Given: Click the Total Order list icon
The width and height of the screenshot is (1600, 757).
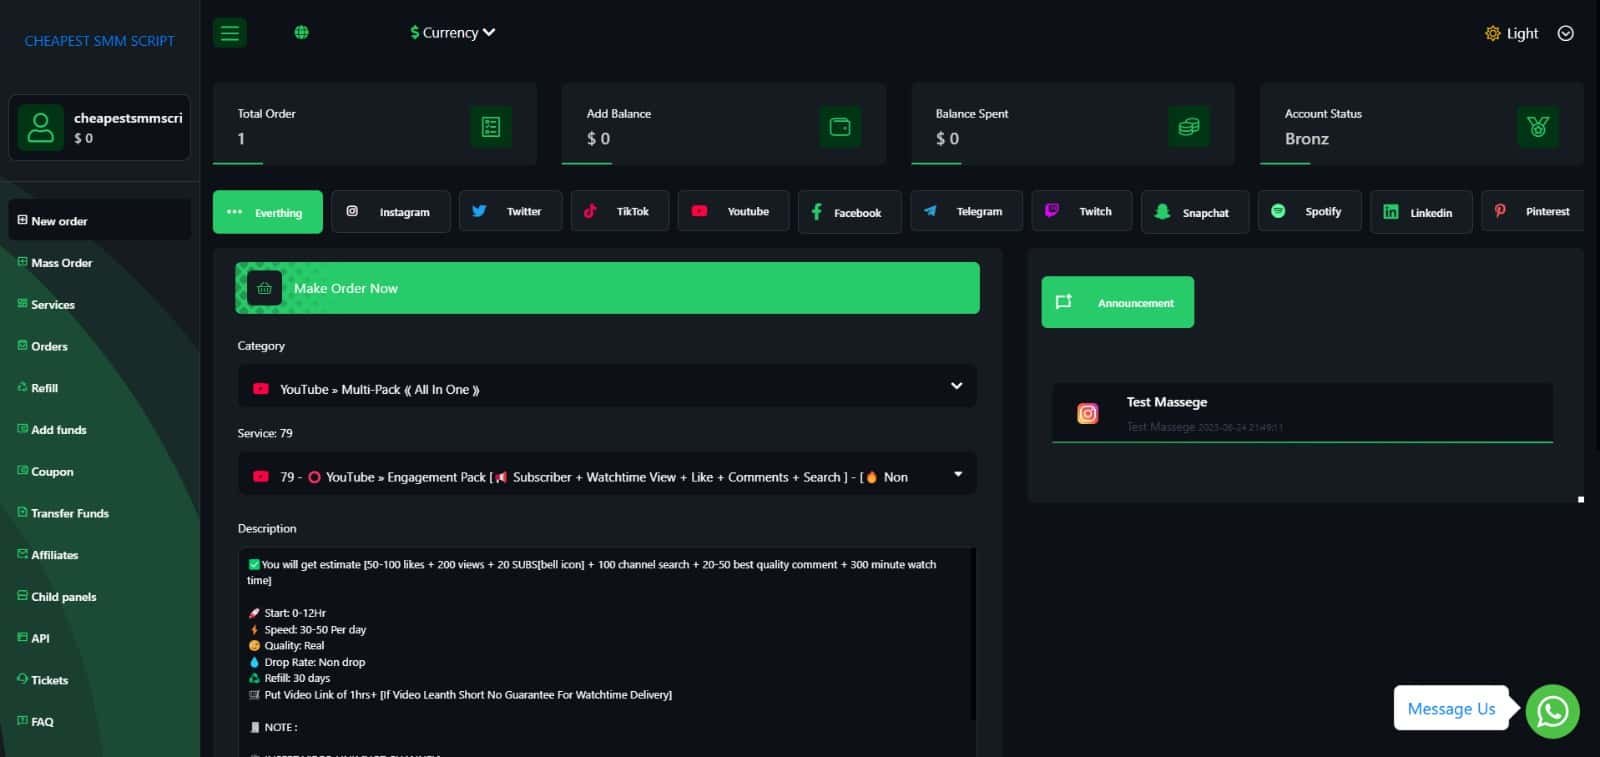Looking at the screenshot, I should pyautogui.click(x=490, y=127).
